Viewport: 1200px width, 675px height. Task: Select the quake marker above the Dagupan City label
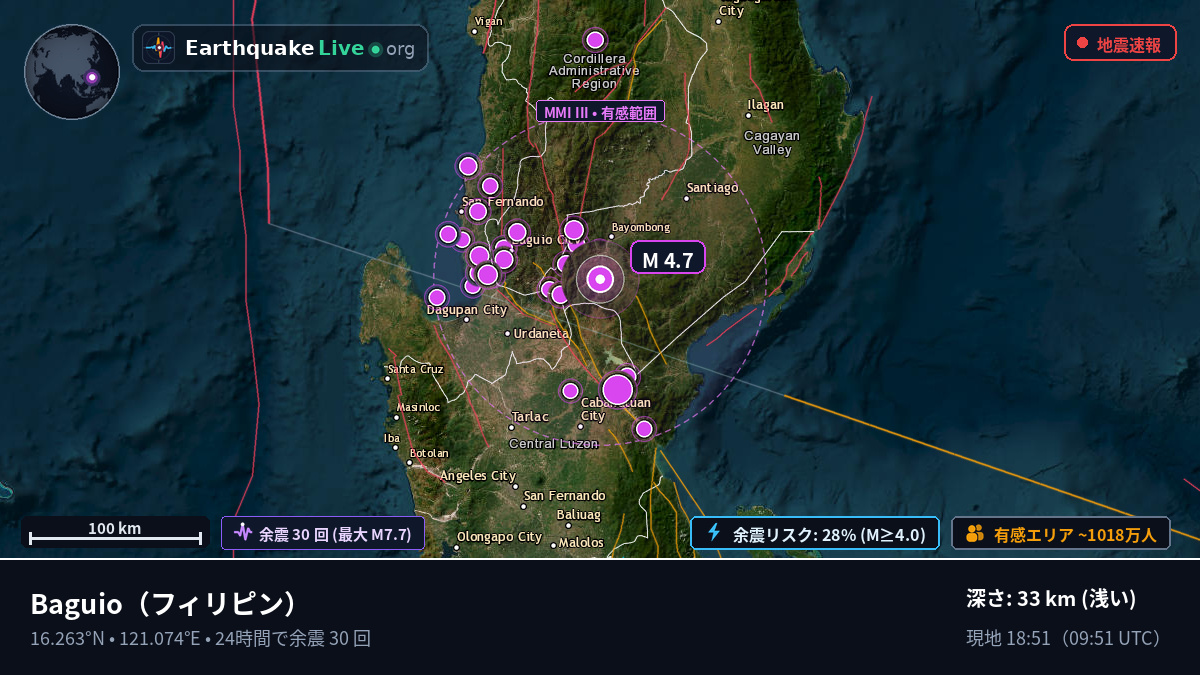click(437, 297)
